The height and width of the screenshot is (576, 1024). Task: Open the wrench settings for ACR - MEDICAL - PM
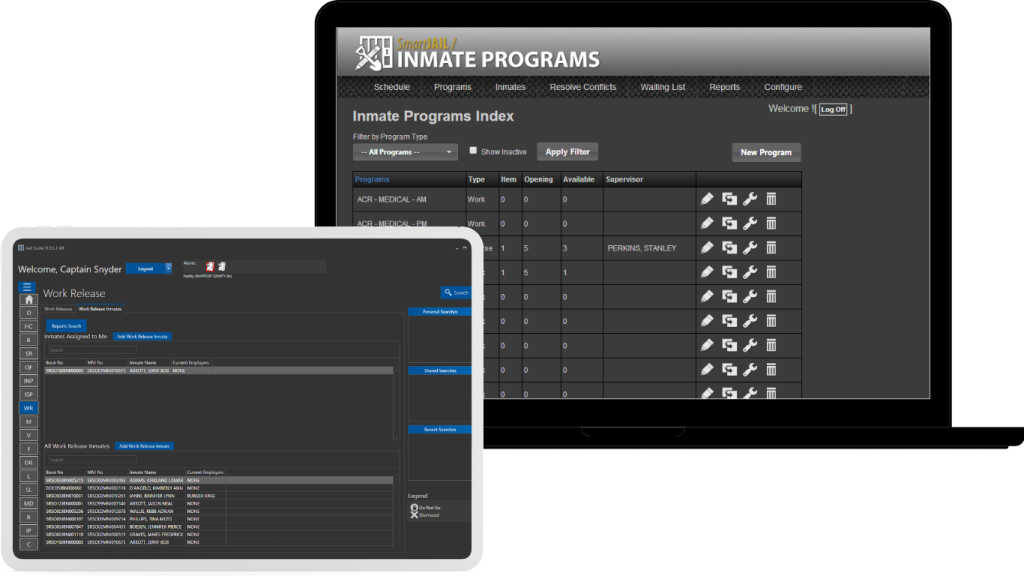click(750, 224)
